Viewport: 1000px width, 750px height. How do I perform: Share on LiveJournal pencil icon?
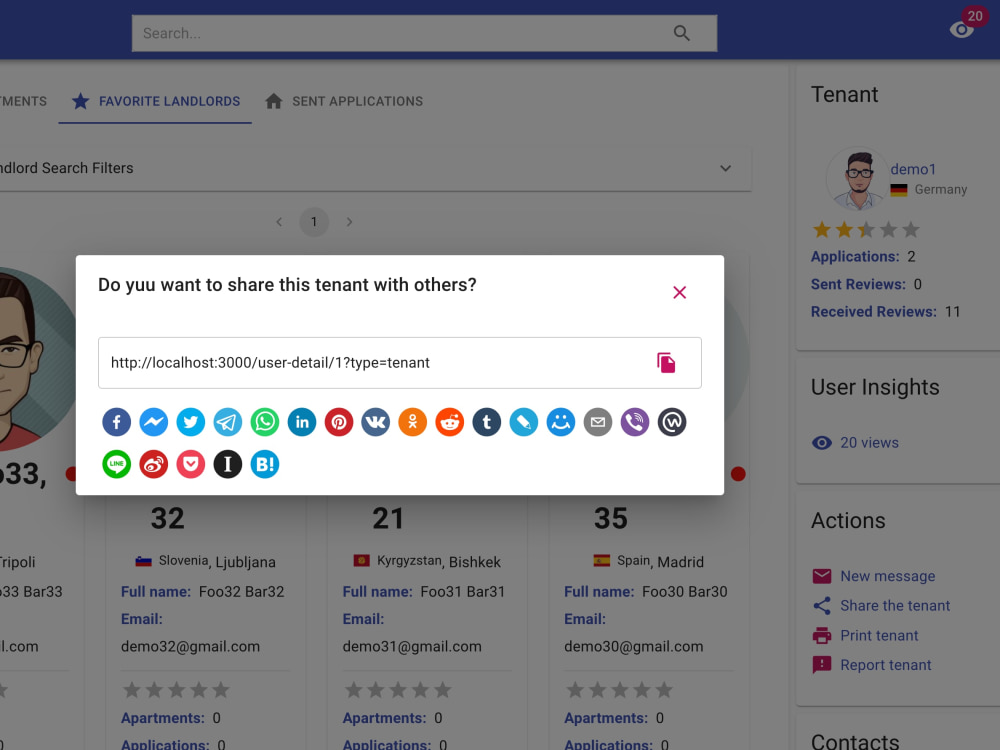[x=524, y=422]
